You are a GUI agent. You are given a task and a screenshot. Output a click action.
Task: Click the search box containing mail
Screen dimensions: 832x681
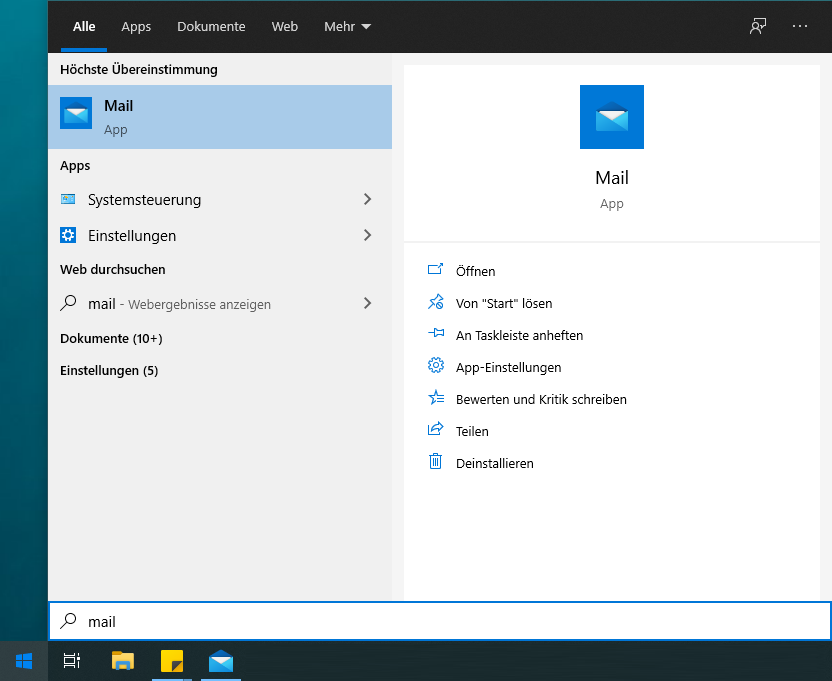[x=440, y=621]
